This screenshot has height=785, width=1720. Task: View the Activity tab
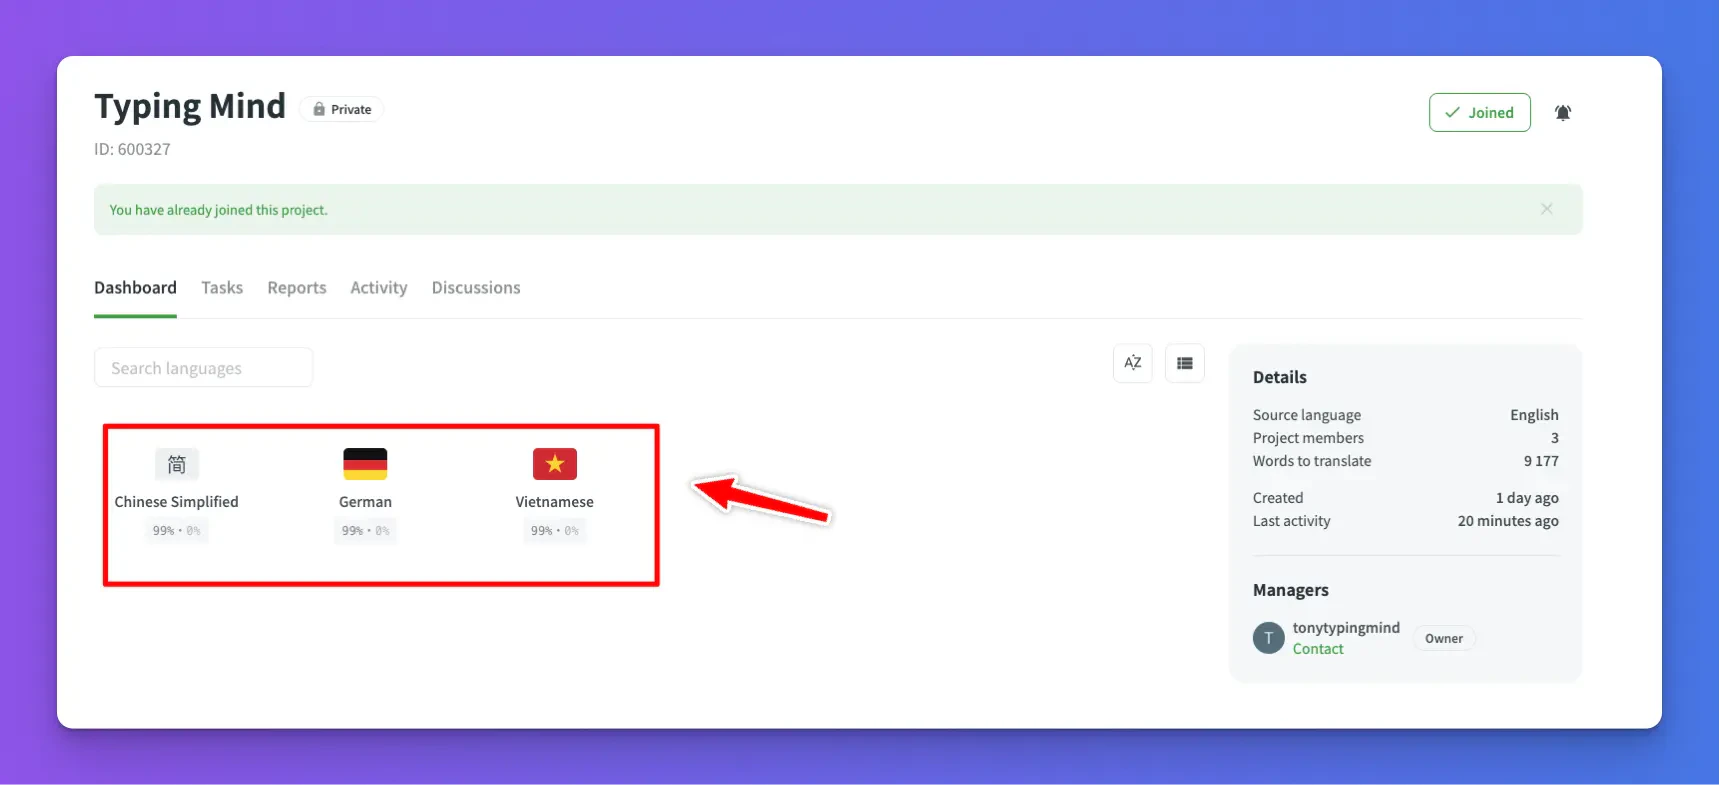379,288
